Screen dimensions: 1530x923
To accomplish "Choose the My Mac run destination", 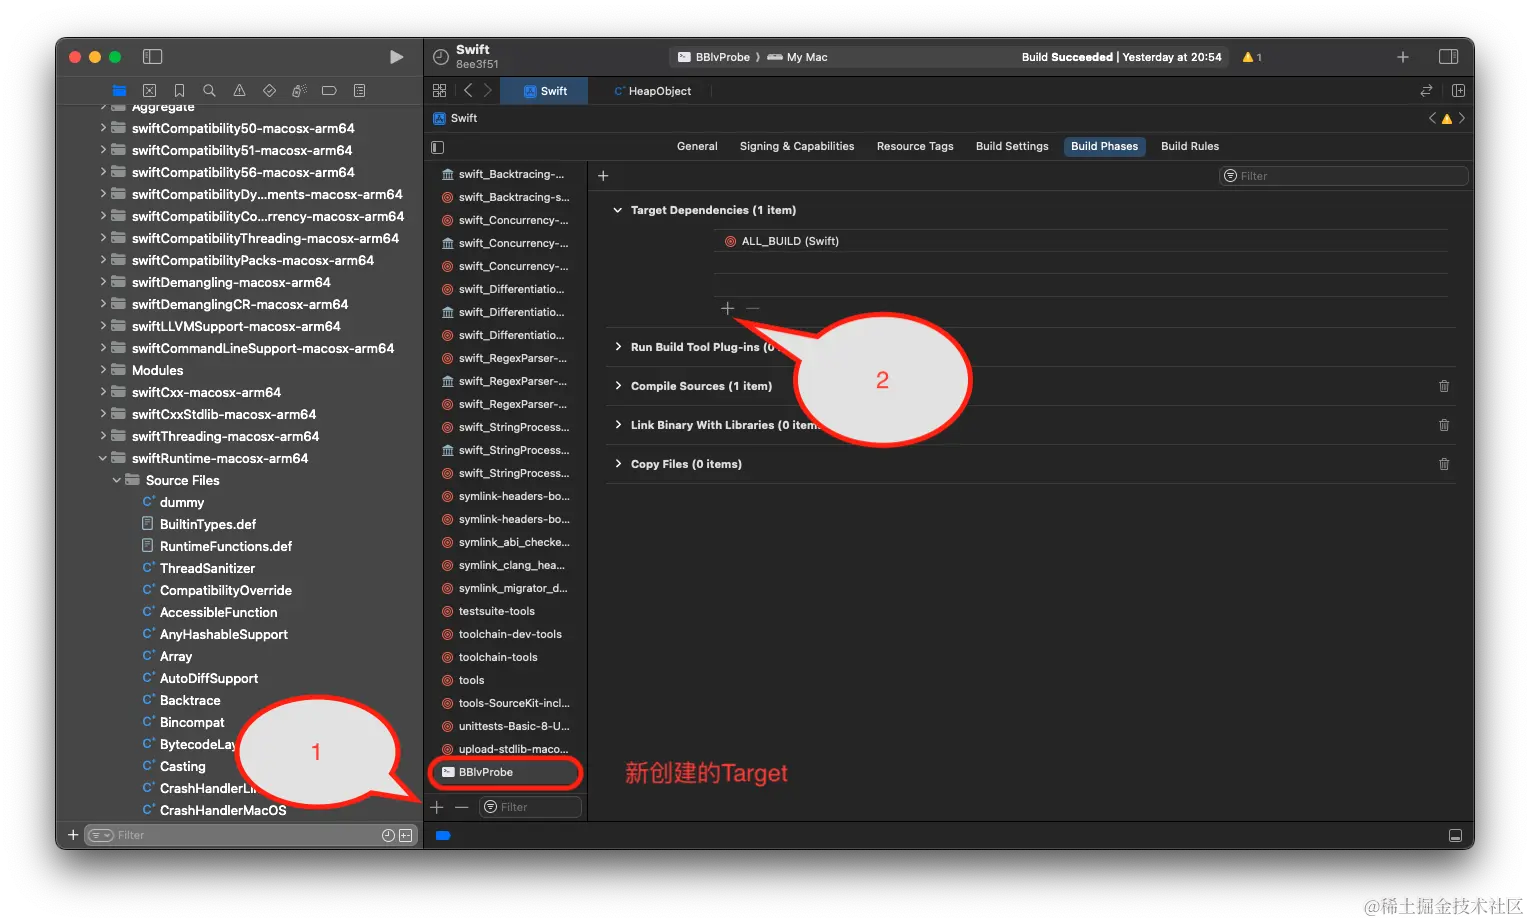I will [798, 57].
